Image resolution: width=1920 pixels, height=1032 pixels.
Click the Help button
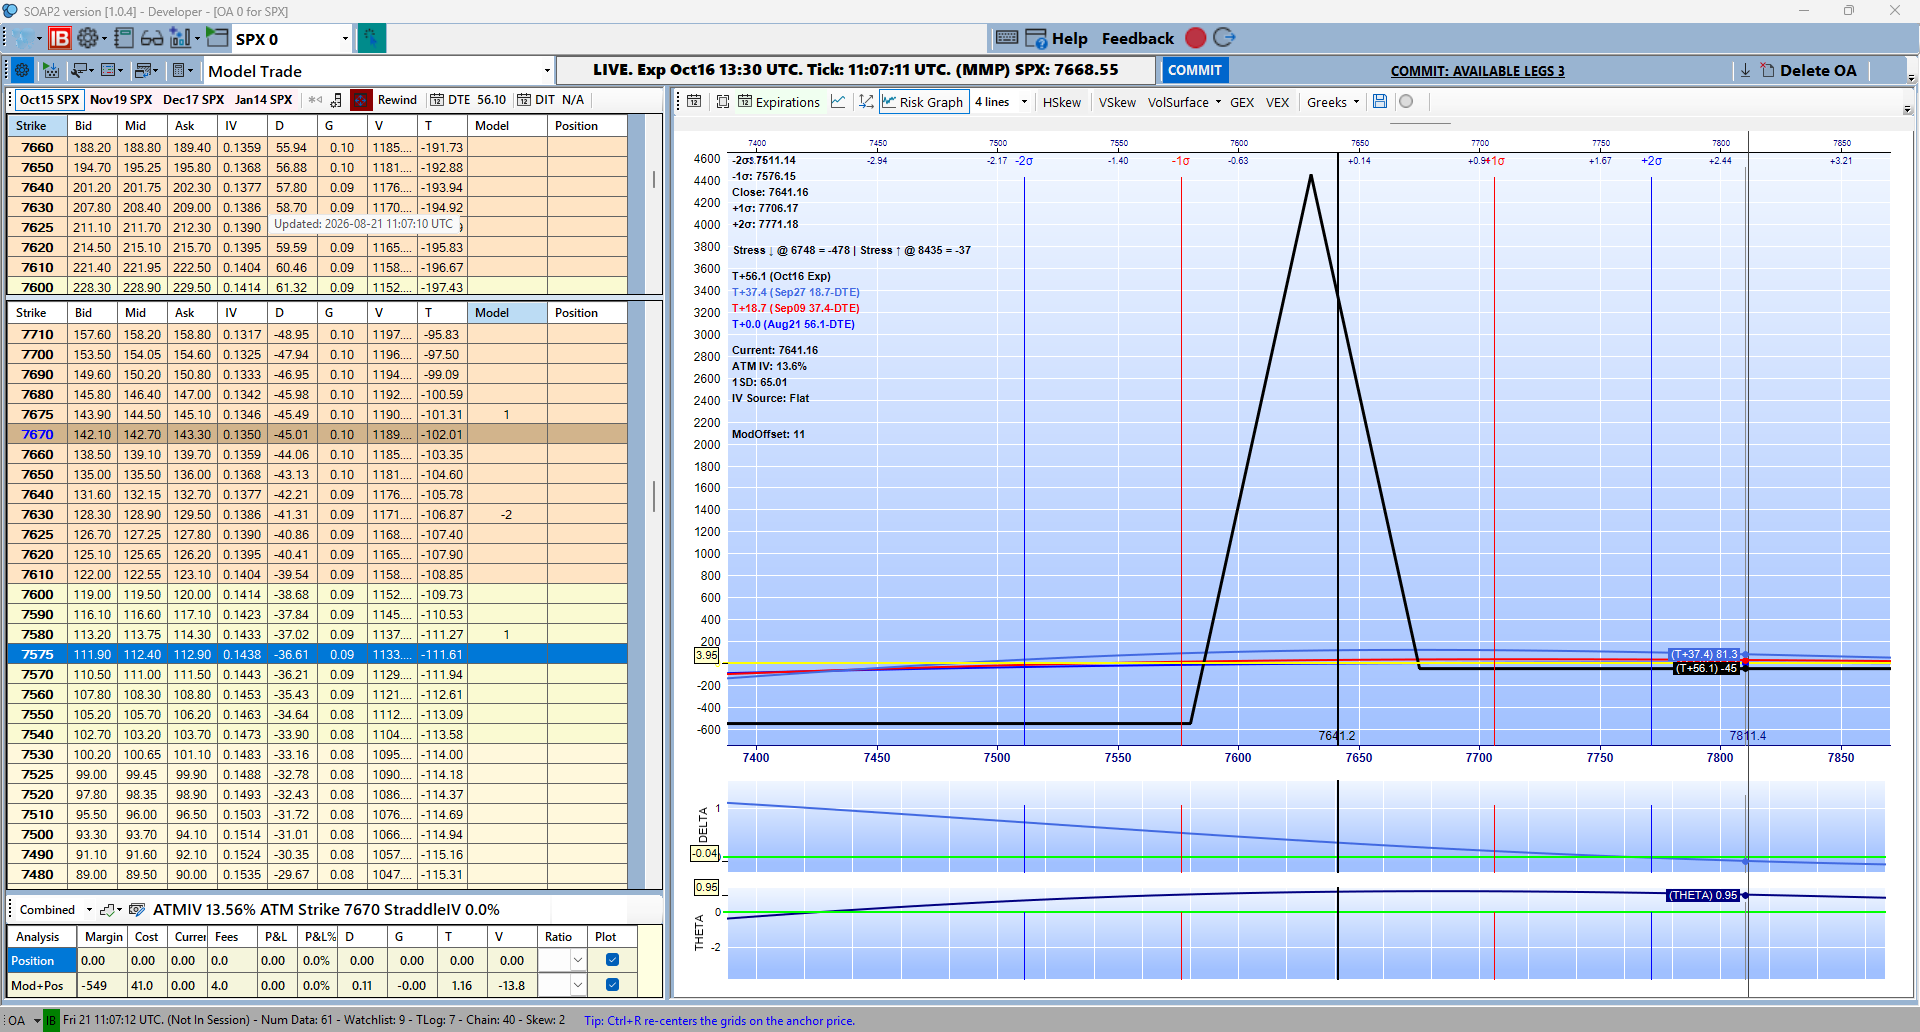1069,38
